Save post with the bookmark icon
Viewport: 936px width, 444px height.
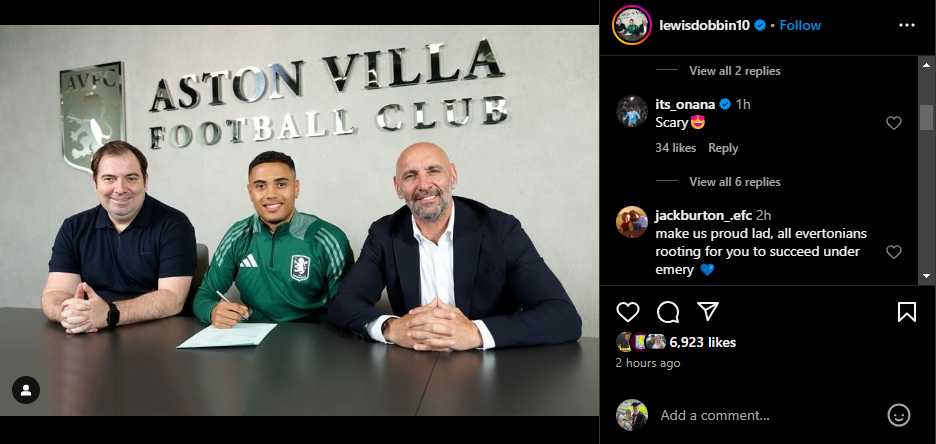[906, 312]
